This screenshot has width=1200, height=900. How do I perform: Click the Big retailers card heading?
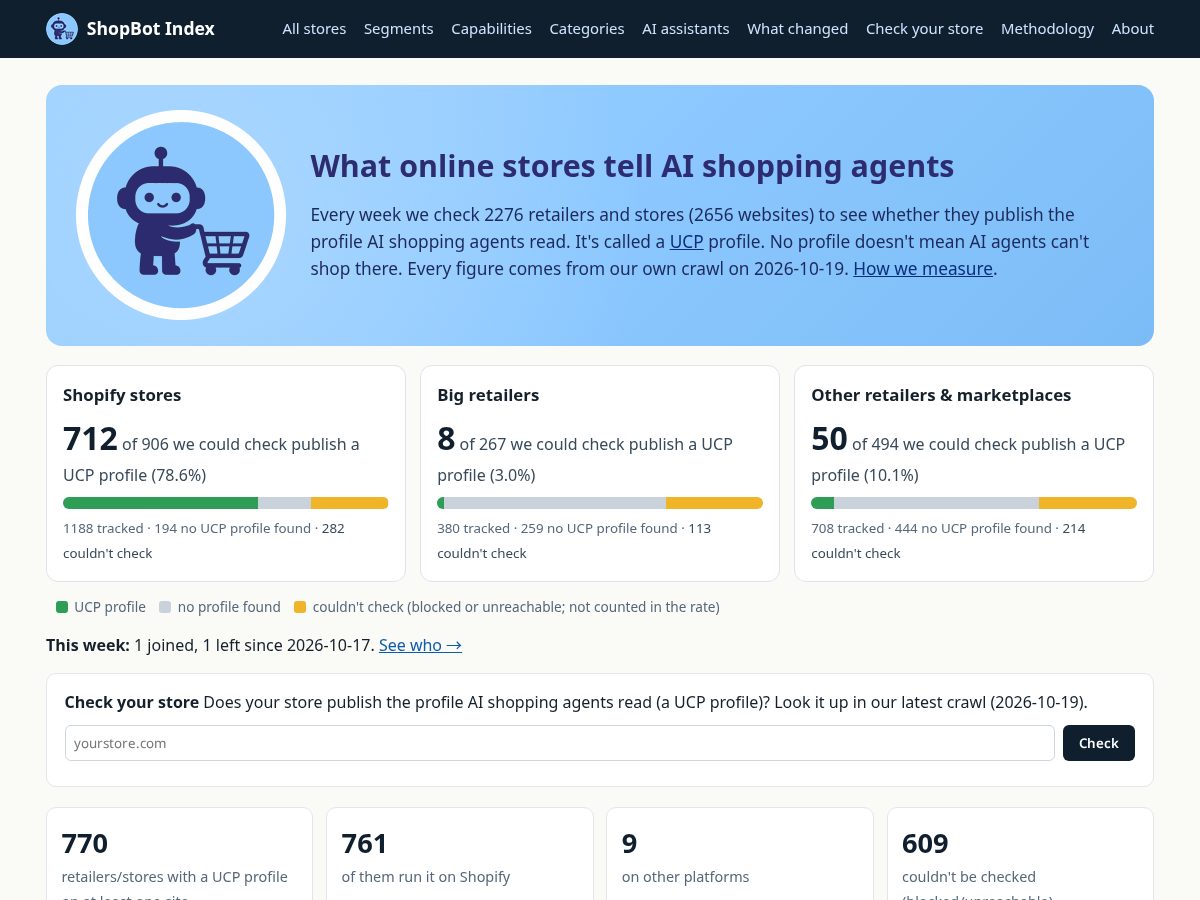click(488, 395)
